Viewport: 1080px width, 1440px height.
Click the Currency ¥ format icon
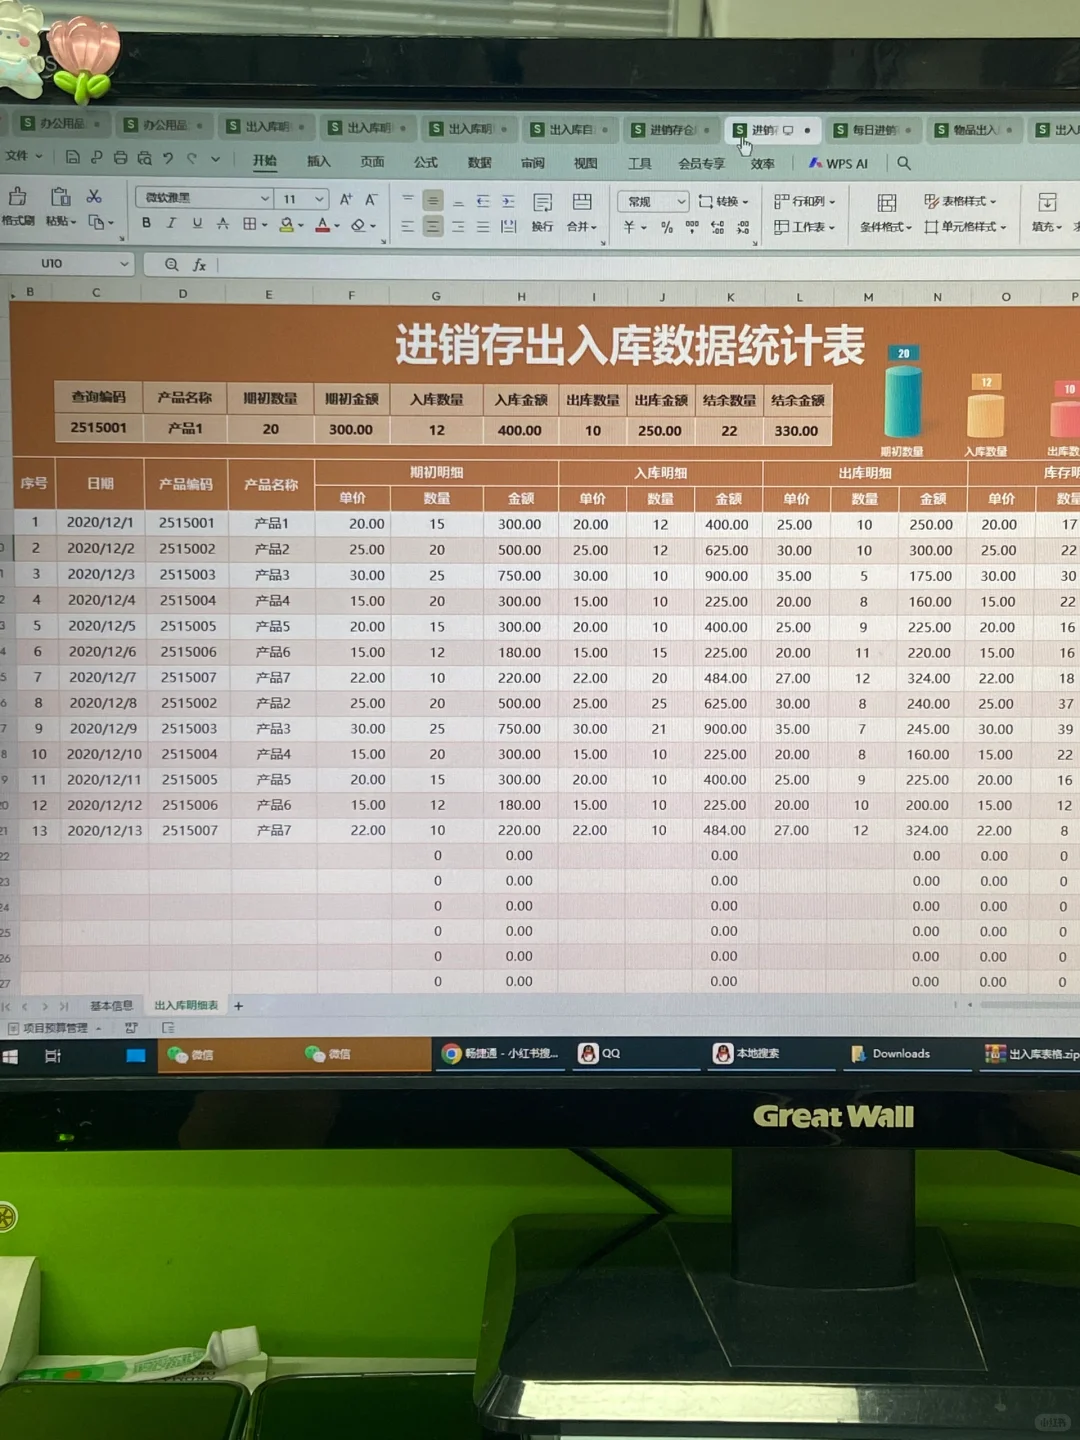click(629, 227)
